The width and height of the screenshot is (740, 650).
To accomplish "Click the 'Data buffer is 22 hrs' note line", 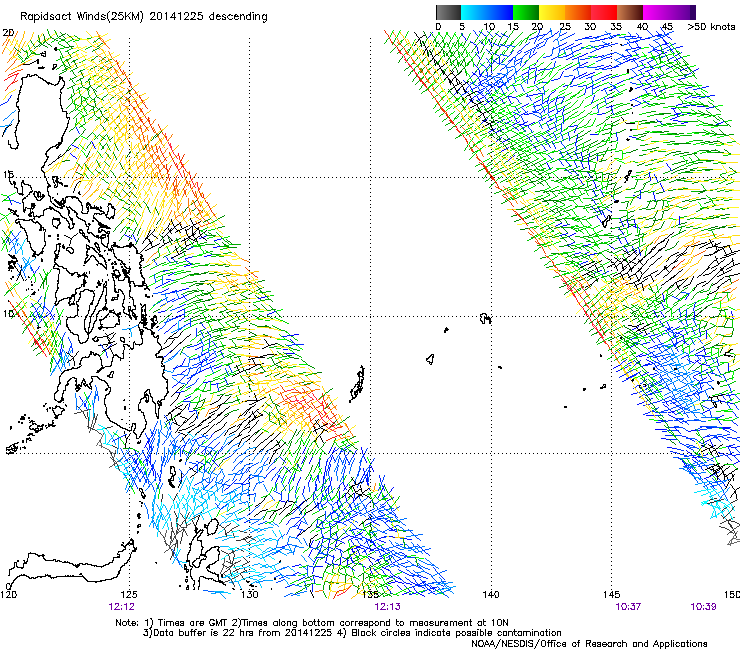I will [352, 633].
